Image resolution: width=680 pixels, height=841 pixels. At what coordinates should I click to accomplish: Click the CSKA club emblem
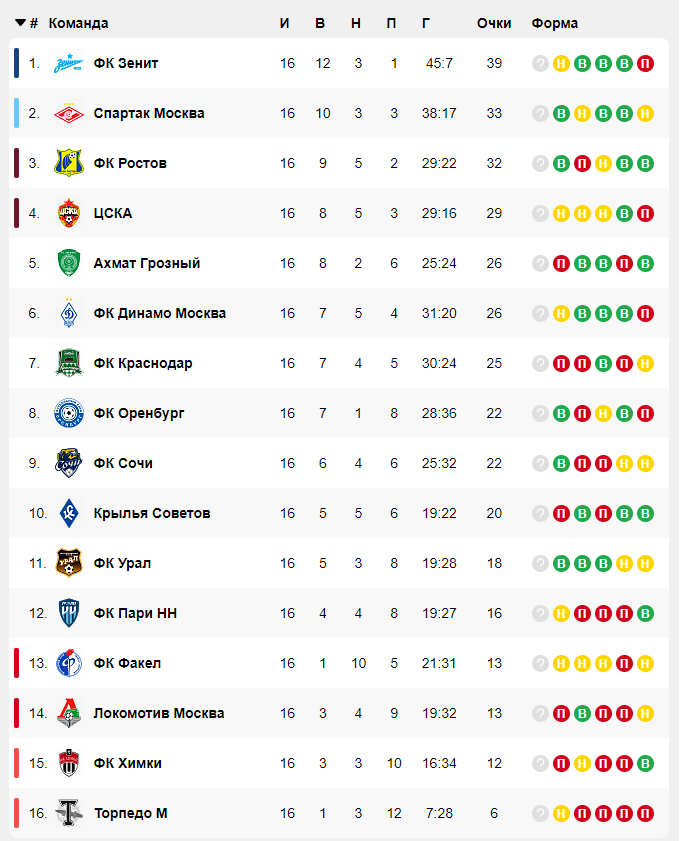69,213
